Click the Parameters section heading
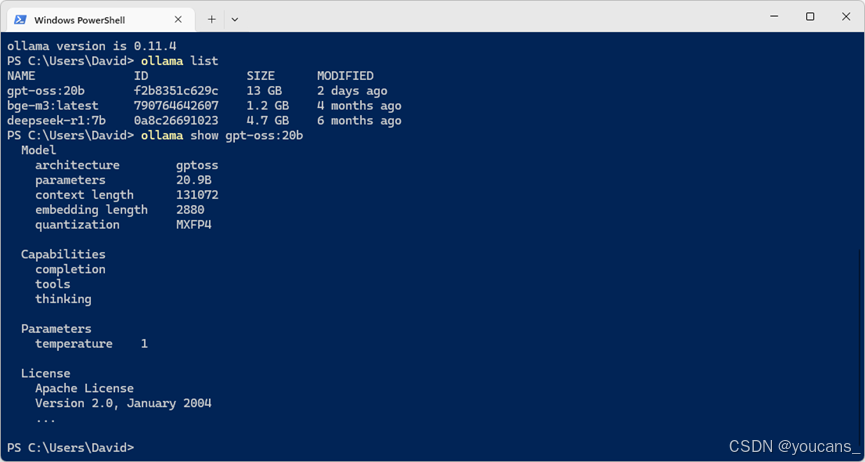 (56, 329)
